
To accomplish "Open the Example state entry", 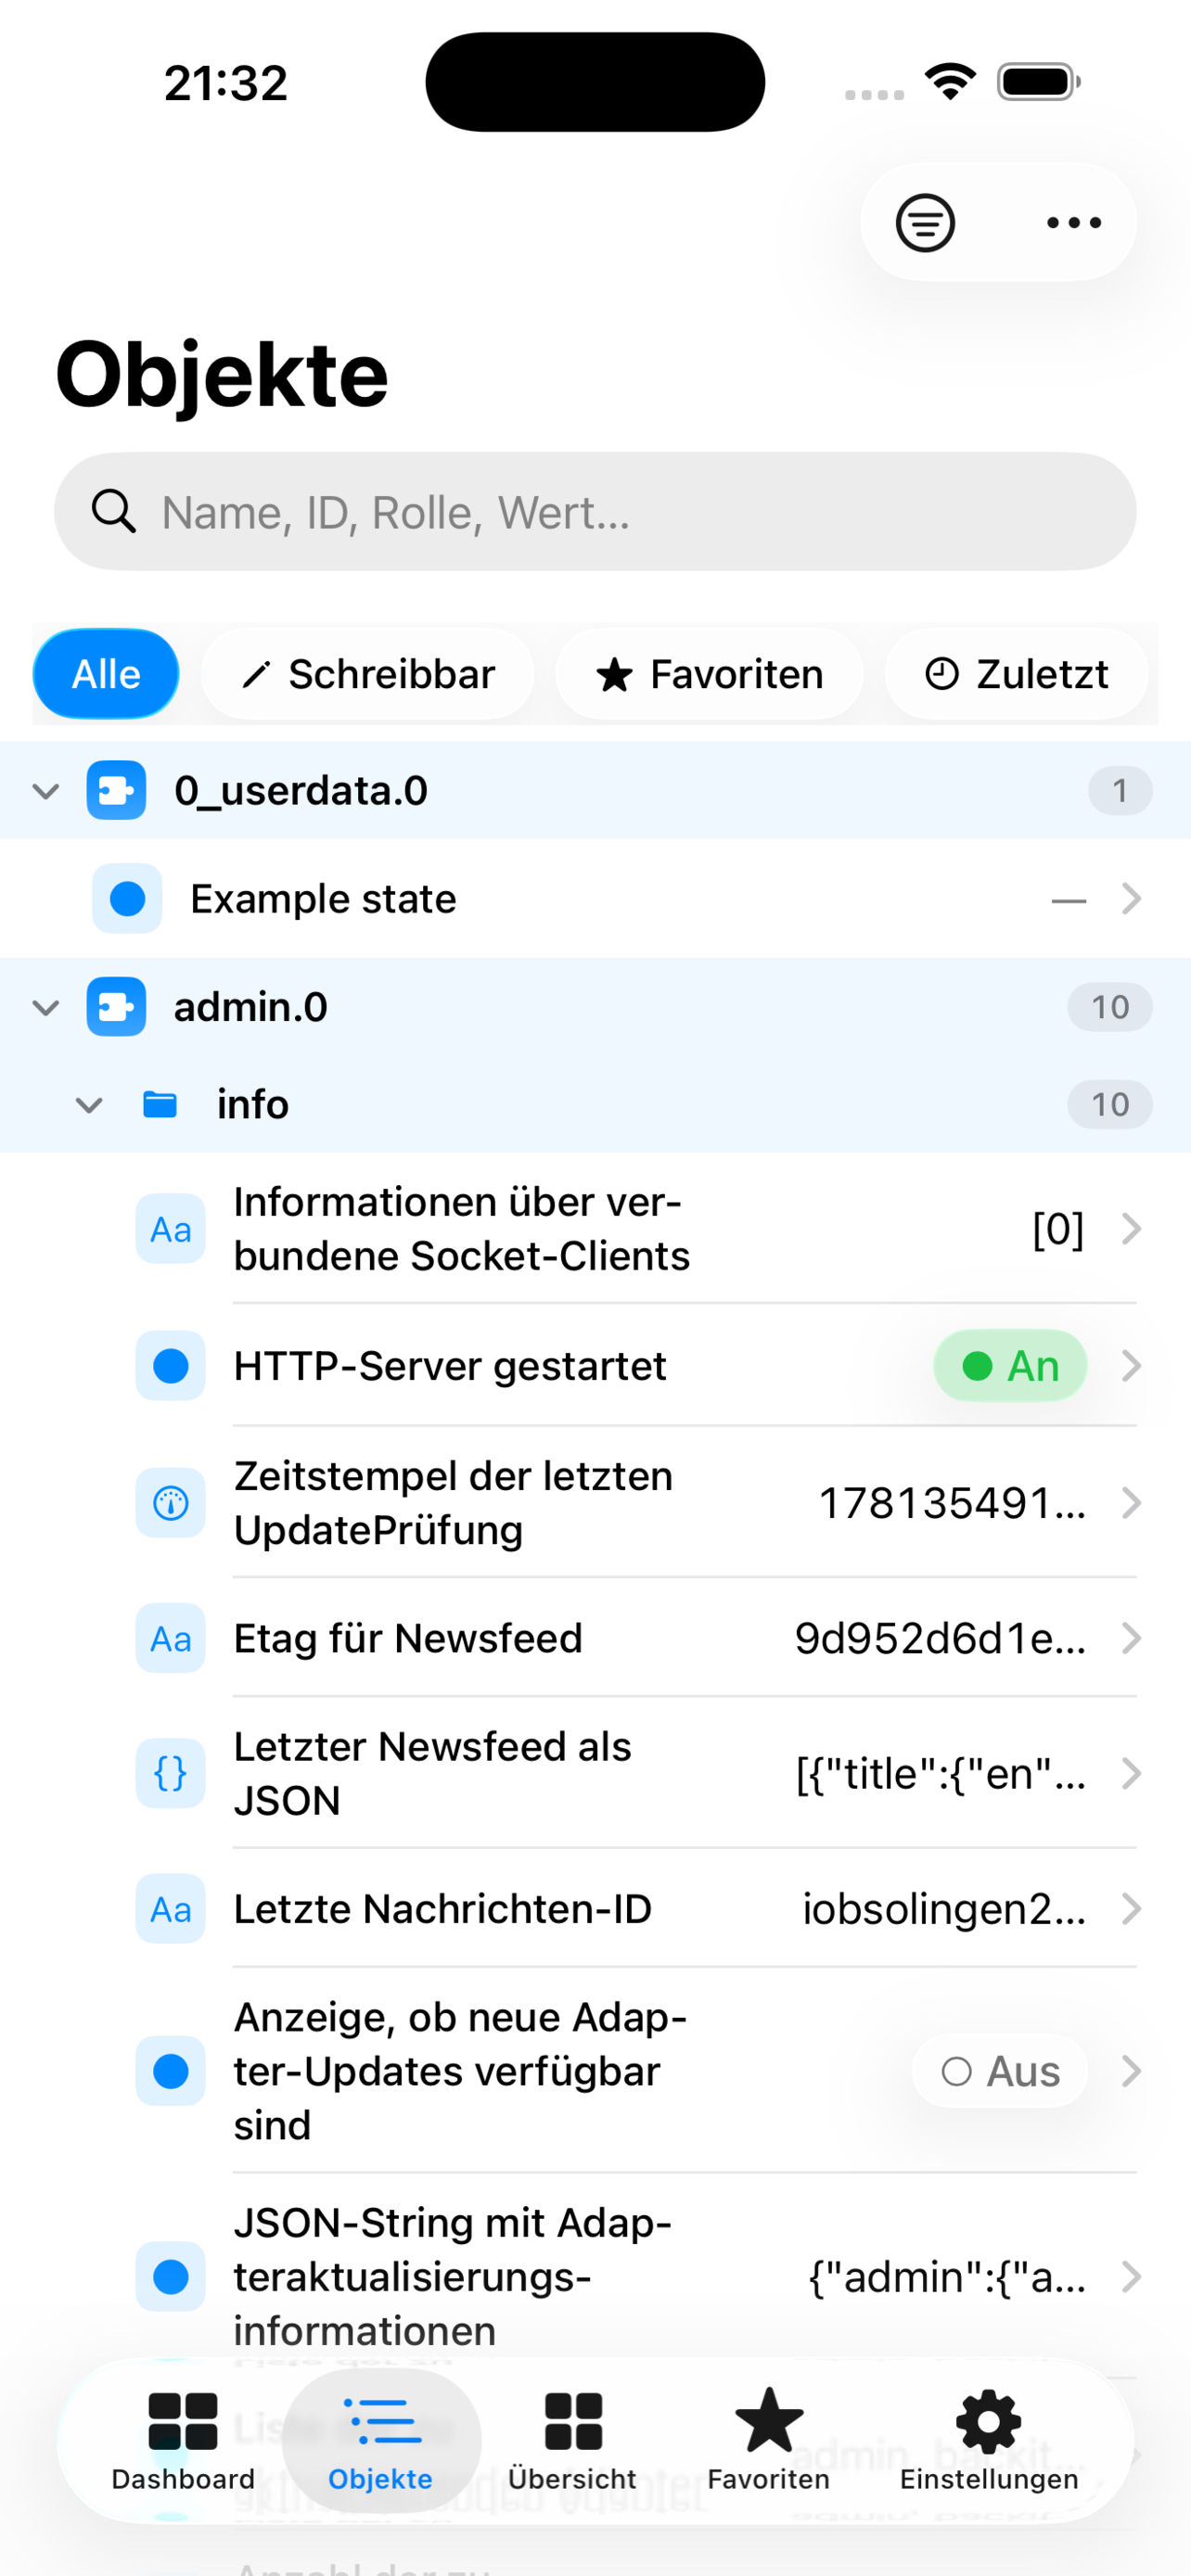I will point(595,898).
